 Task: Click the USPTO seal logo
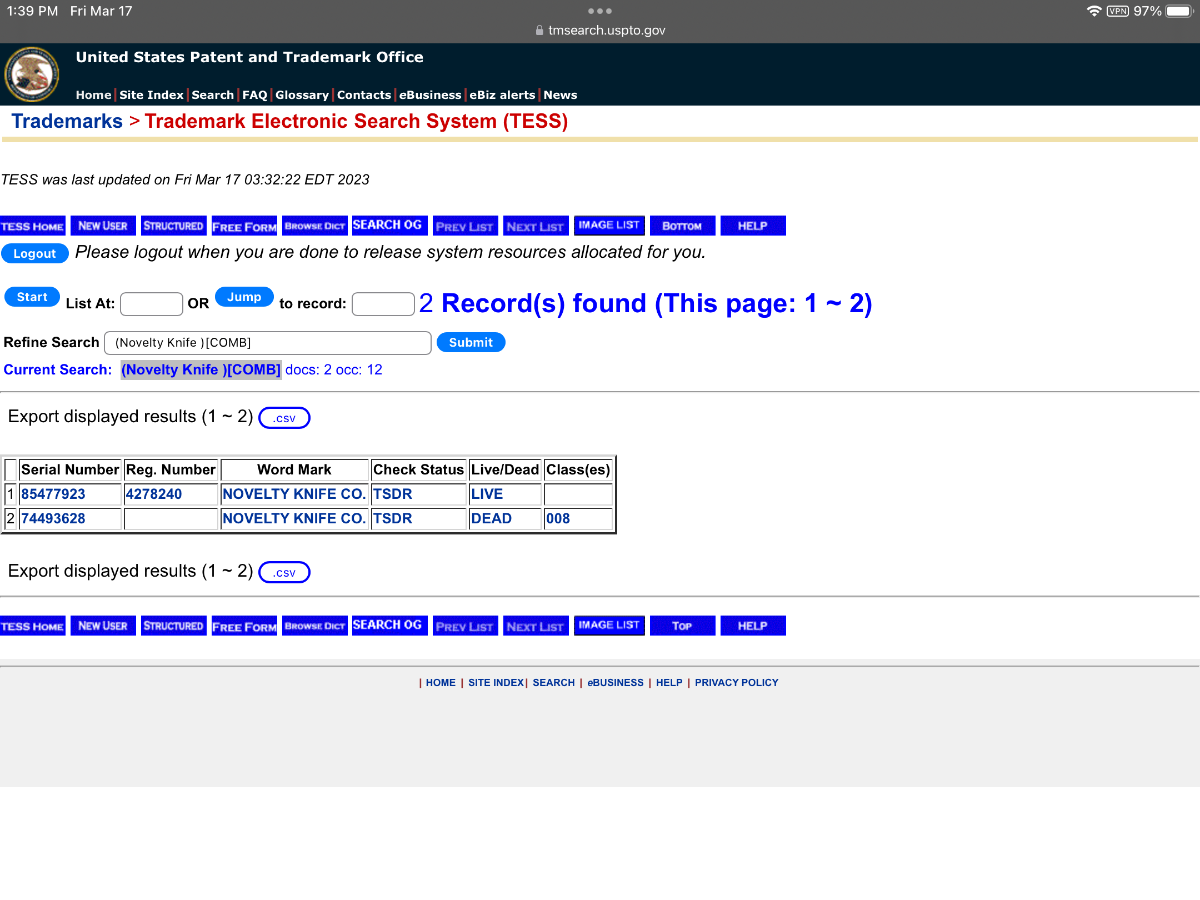coord(32,74)
